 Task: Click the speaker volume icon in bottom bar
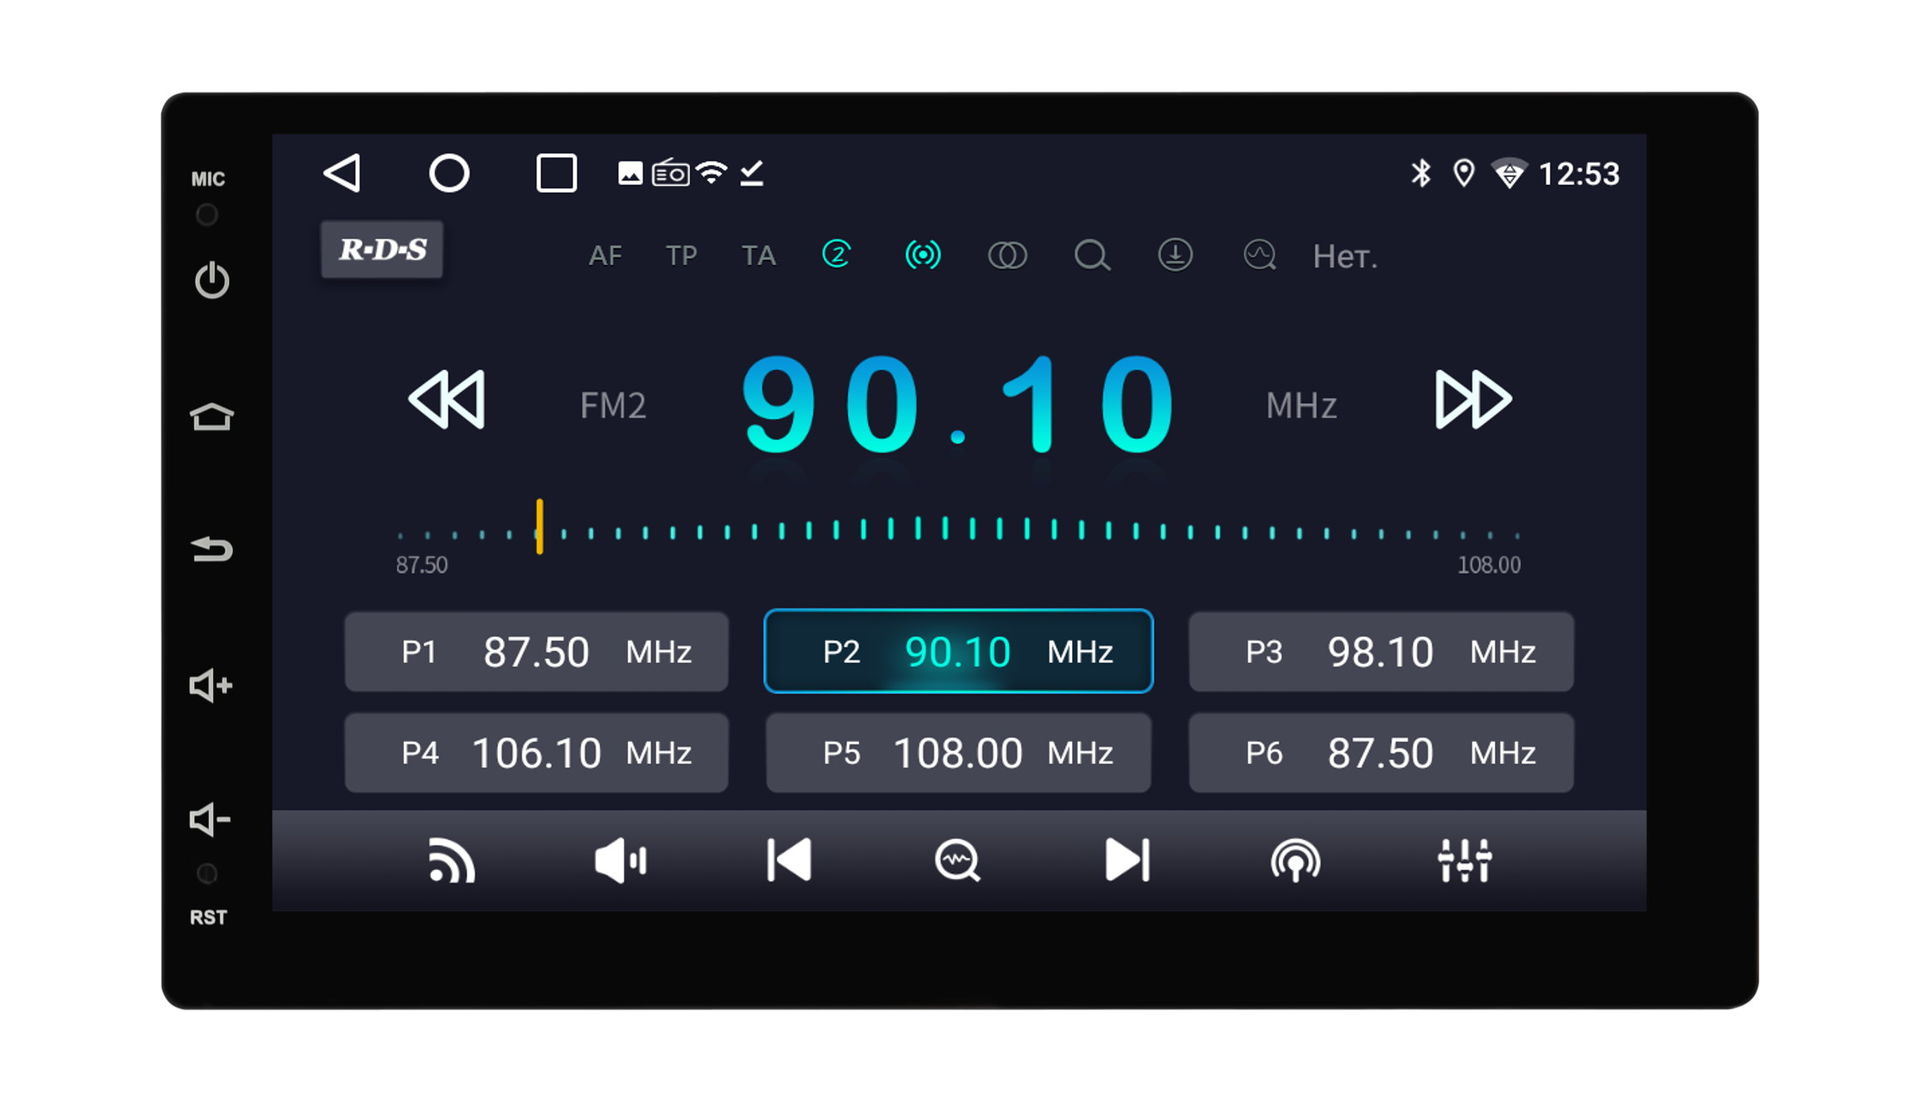[x=620, y=860]
